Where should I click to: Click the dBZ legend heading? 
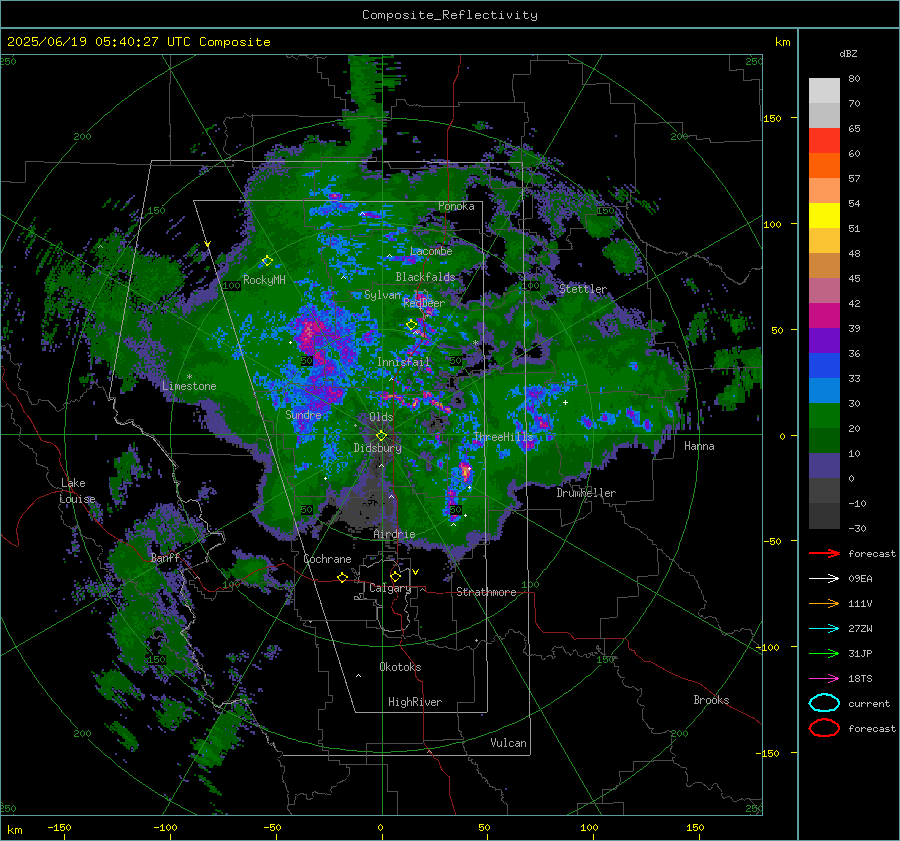coord(848,53)
